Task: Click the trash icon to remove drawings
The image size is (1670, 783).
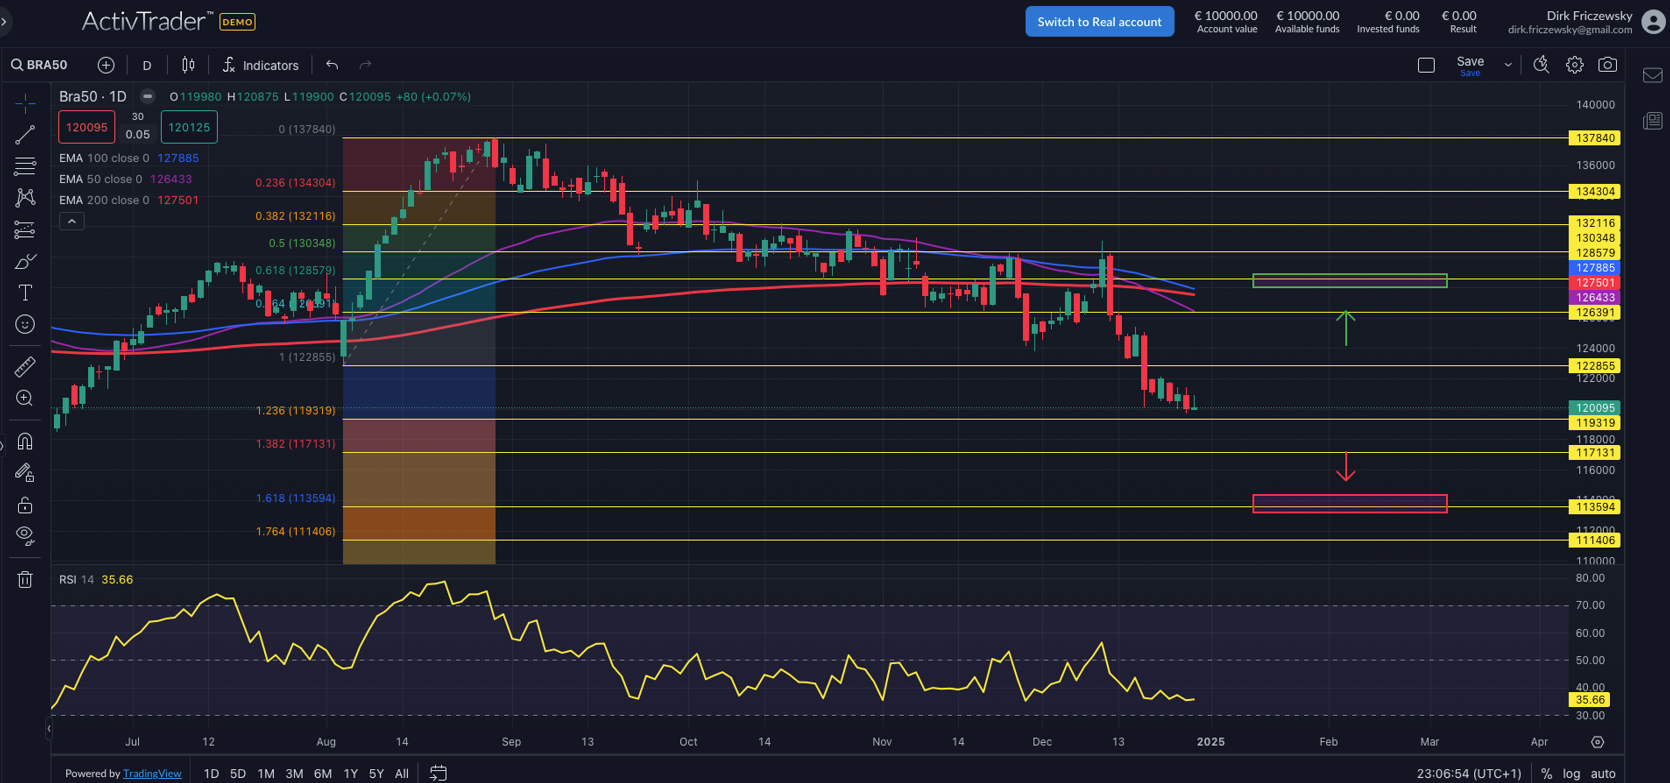Action: [x=25, y=579]
